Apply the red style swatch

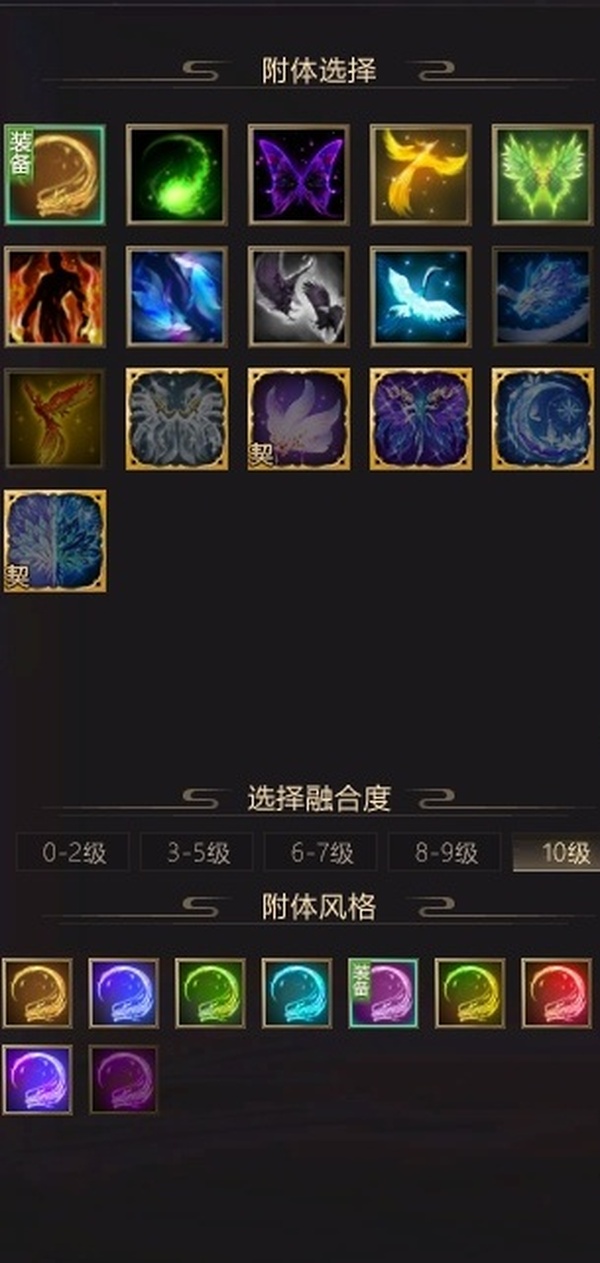(x=557, y=993)
